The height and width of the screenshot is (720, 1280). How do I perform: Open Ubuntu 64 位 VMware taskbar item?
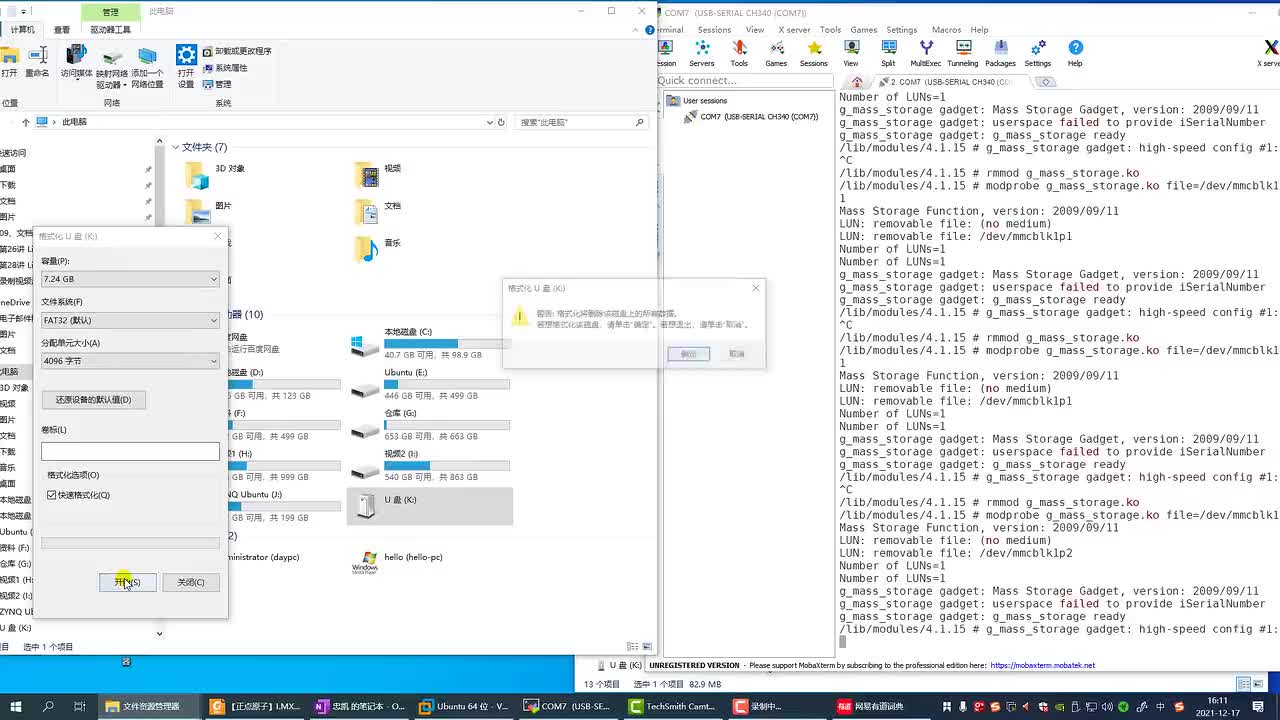(465, 706)
